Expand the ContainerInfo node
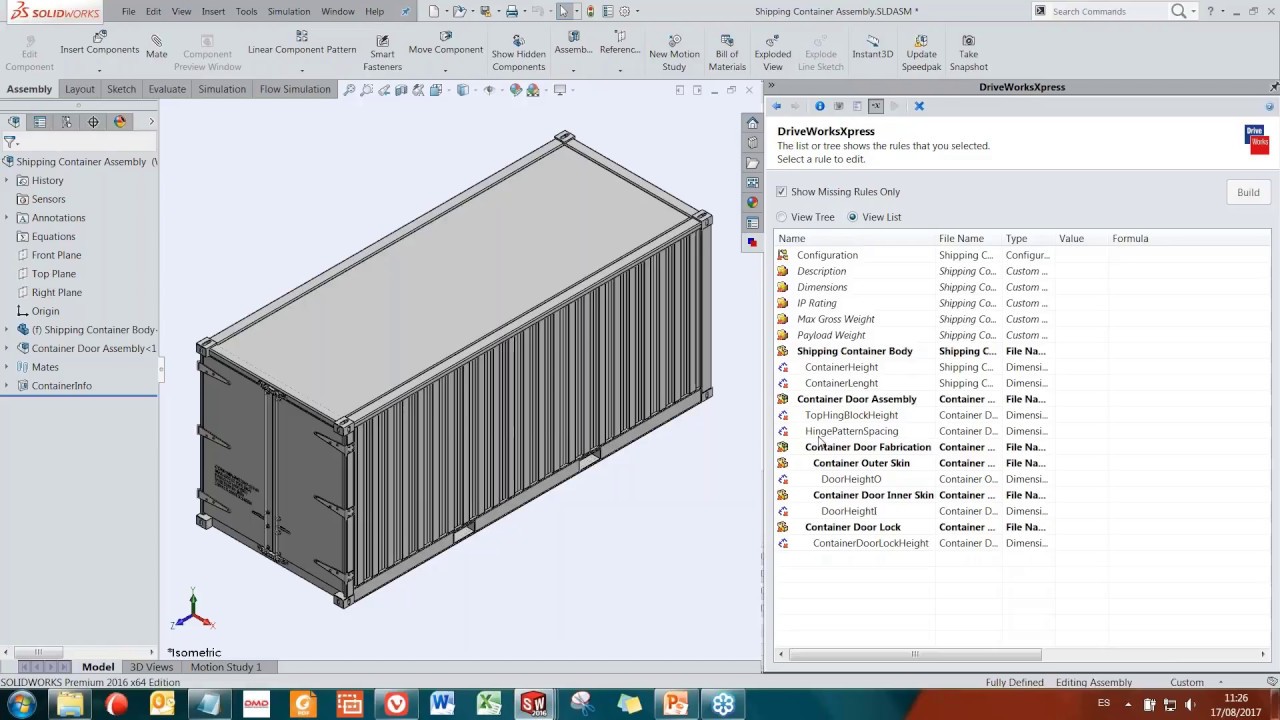 (6, 386)
